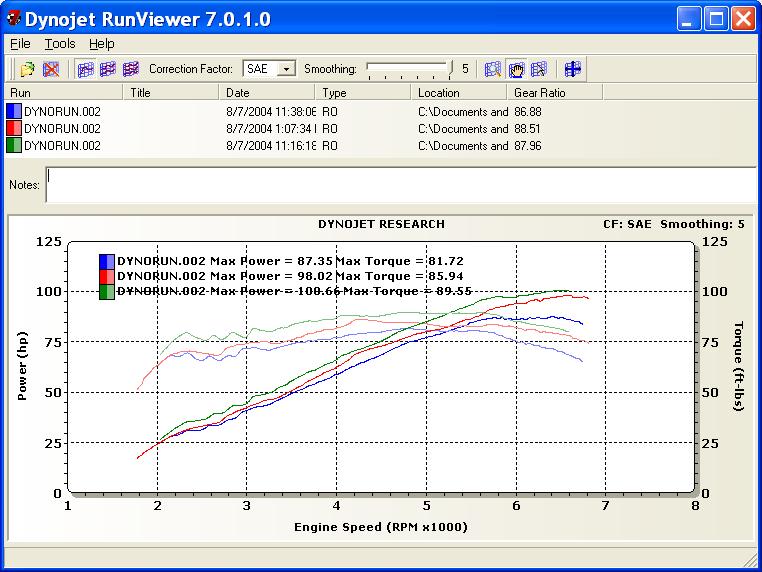This screenshot has height=572, width=762.
Task: Click the Gear Ratio column header
Action: (x=554, y=92)
